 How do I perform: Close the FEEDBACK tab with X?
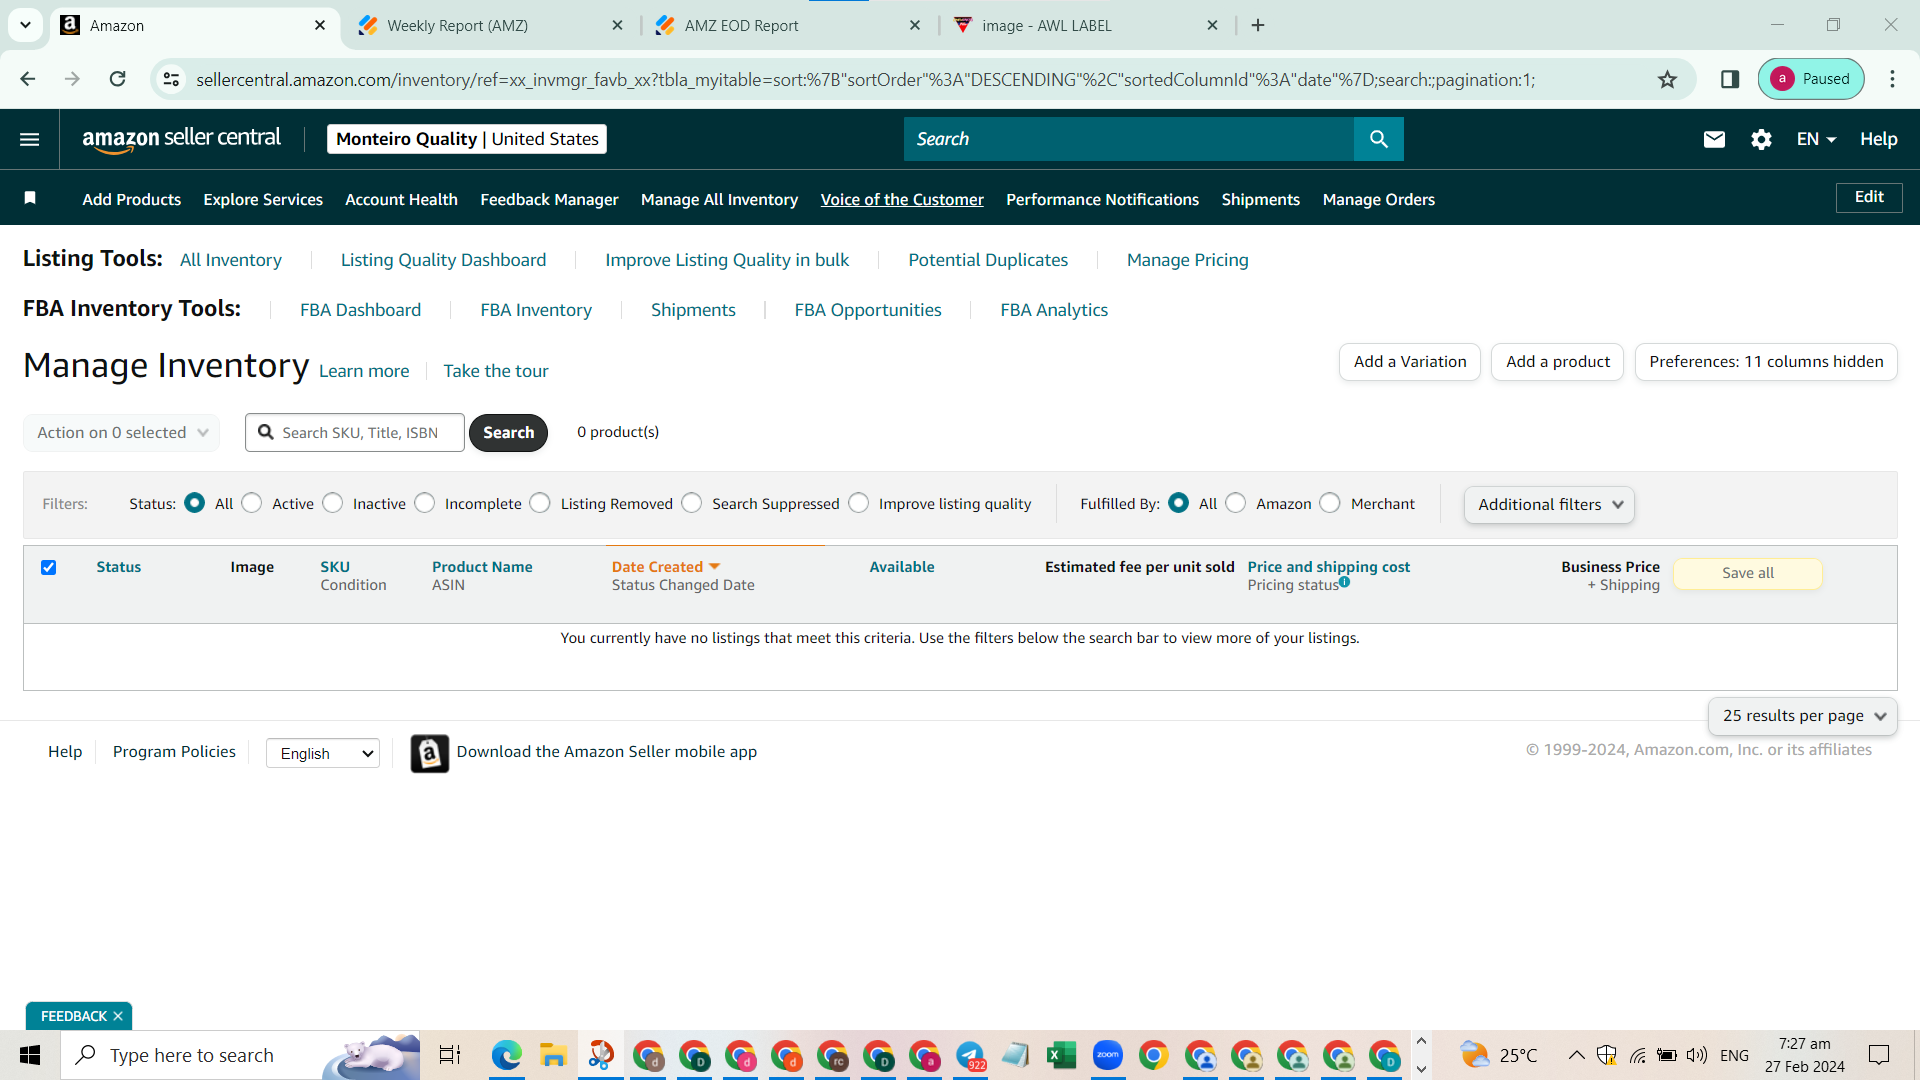(x=118, y=1016)
